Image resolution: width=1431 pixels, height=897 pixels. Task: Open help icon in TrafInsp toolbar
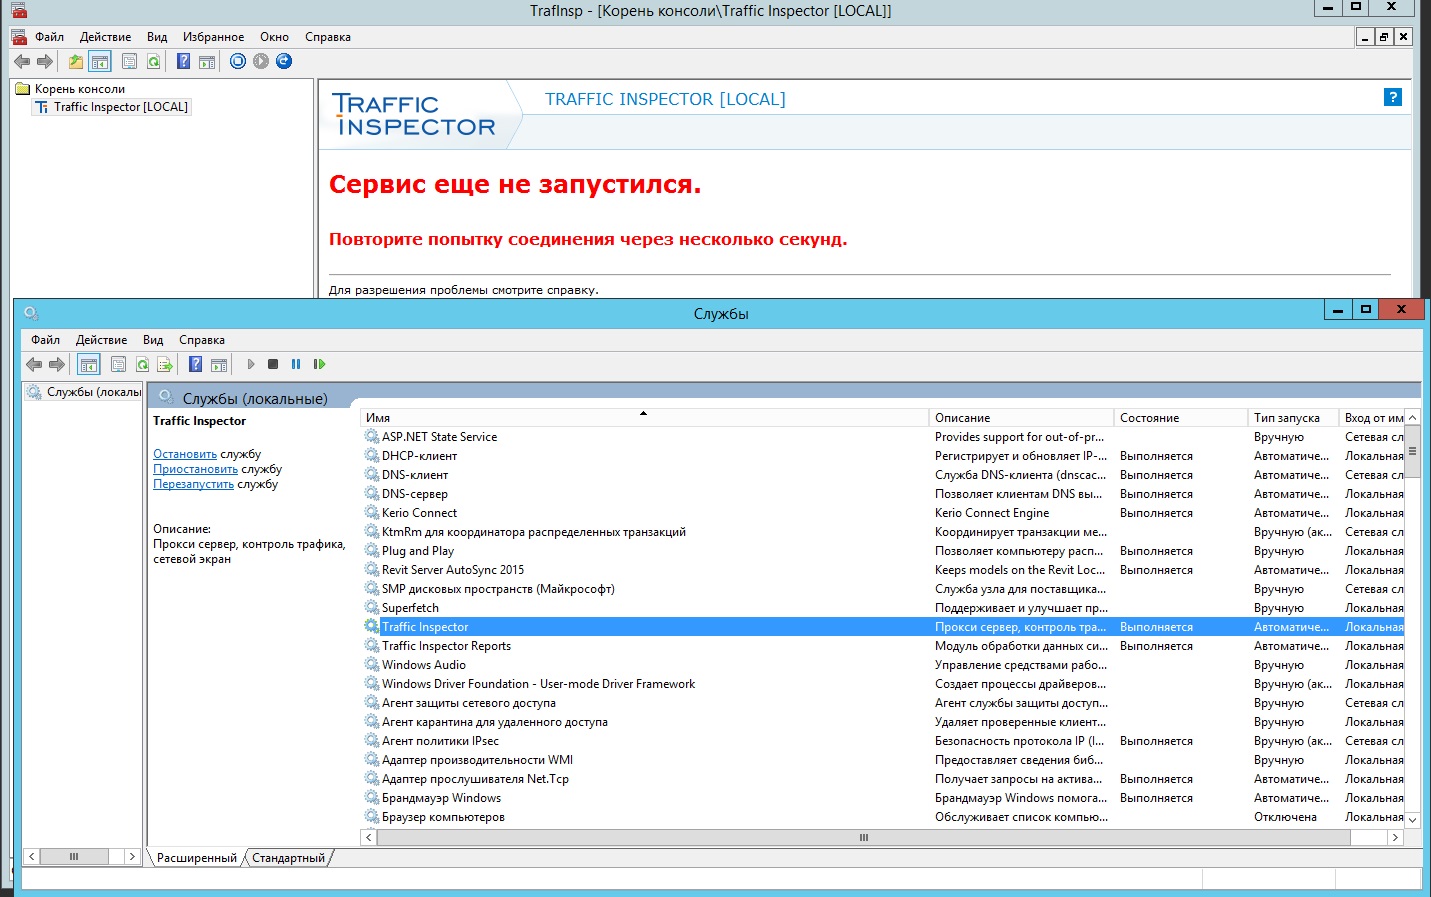point(183,61)
